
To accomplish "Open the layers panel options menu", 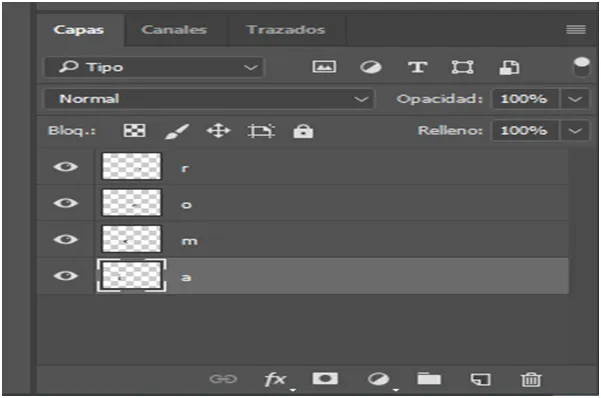I will [x=576, y=30].
